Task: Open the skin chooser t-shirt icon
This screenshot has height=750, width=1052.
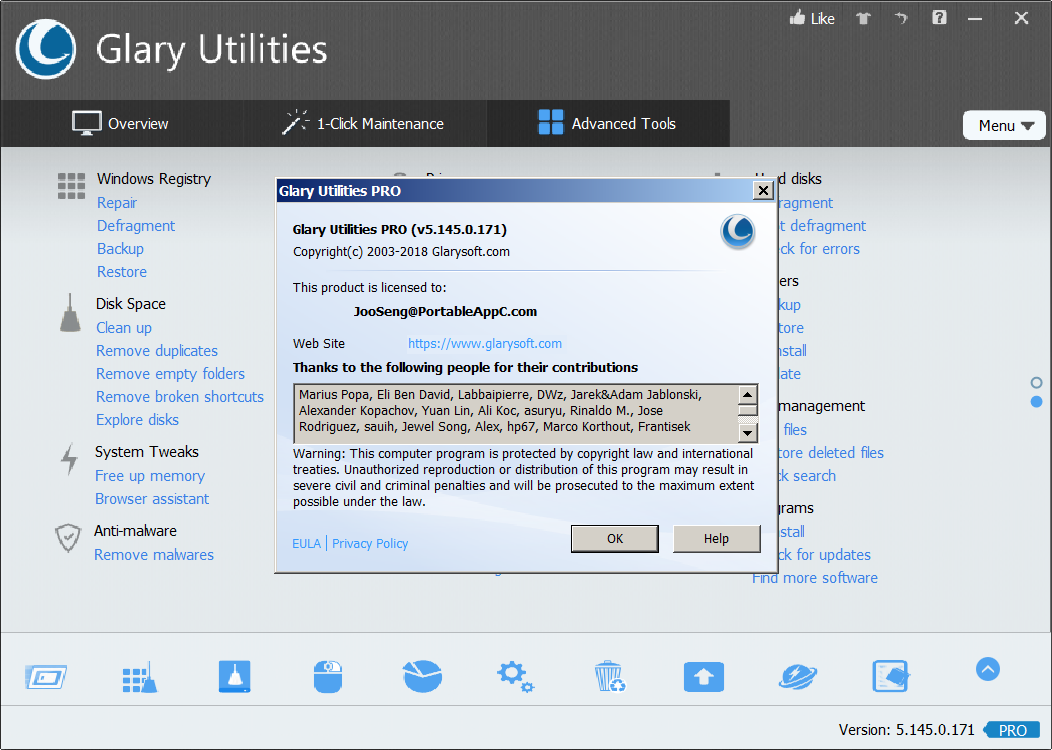Action: (863, 18)
